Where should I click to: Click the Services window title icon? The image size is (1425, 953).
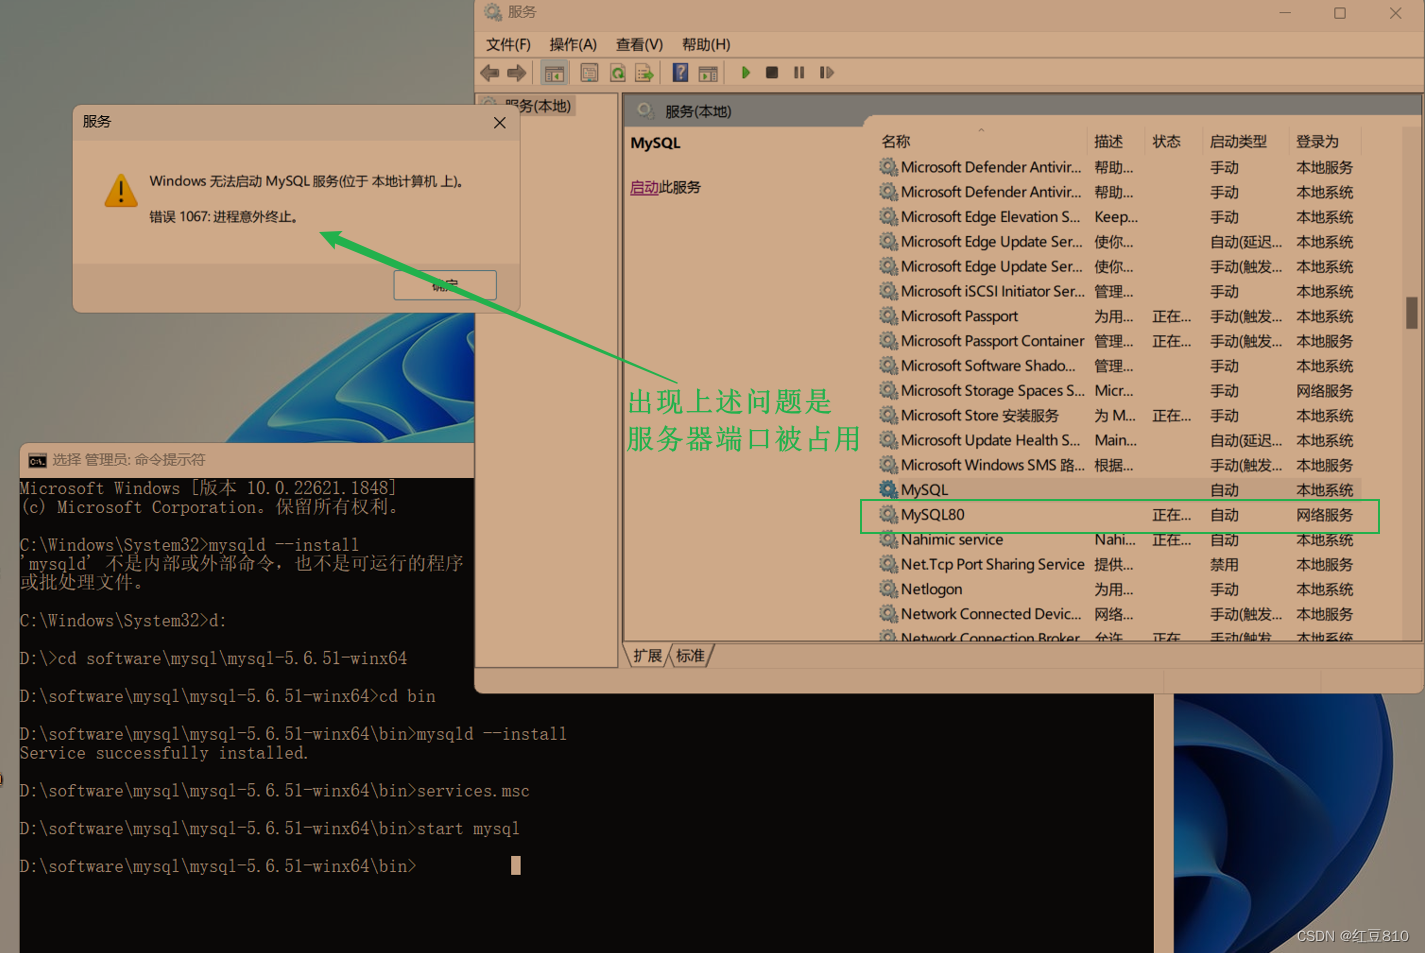pos(492,12)
